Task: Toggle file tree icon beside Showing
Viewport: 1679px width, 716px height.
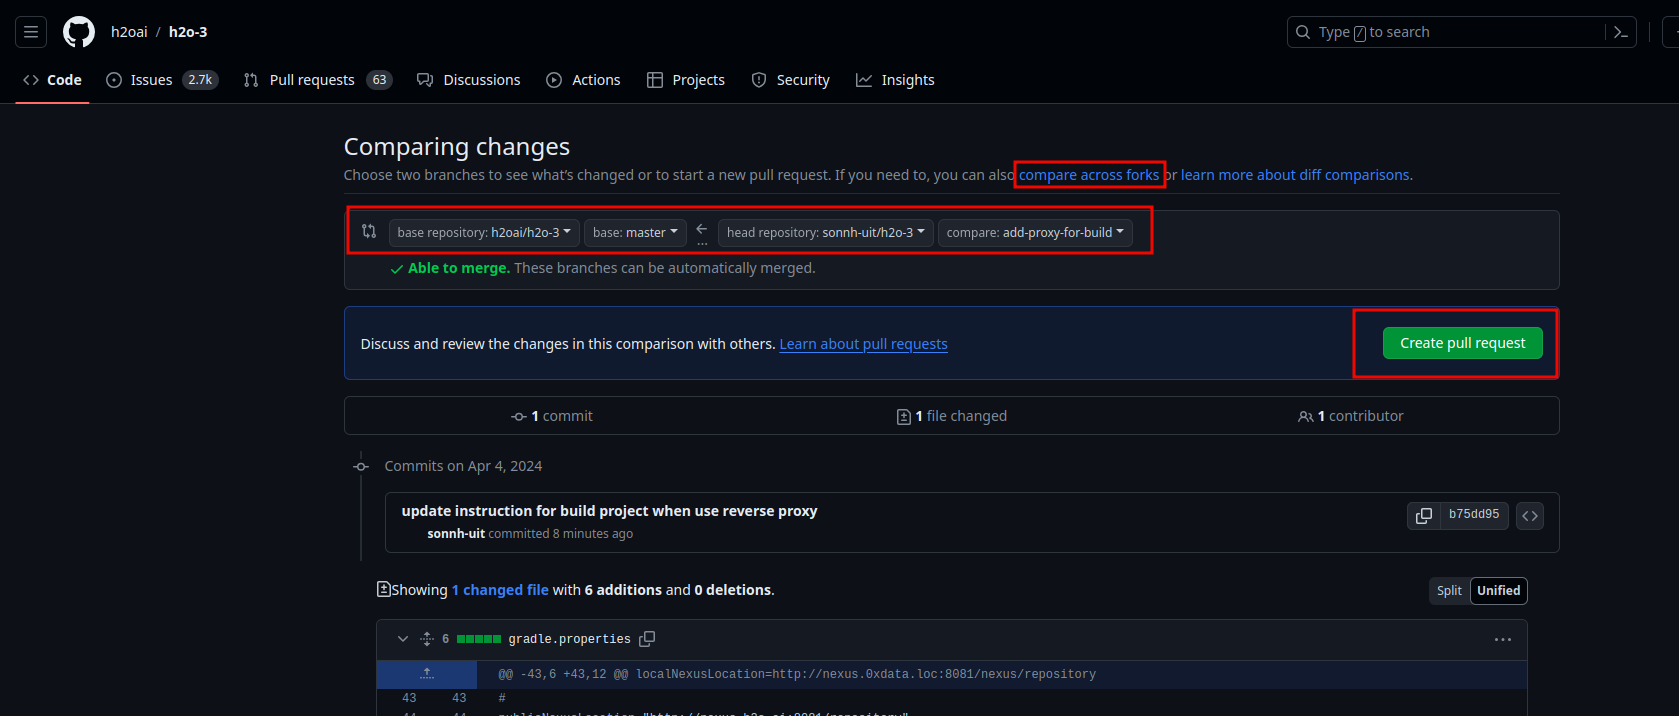Action: coord(383,589)
